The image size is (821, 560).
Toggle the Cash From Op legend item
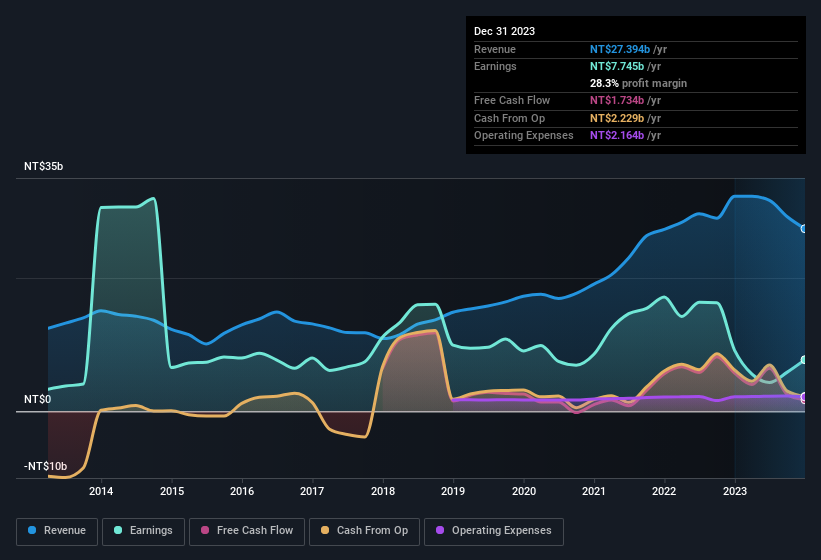click(363, 531)
